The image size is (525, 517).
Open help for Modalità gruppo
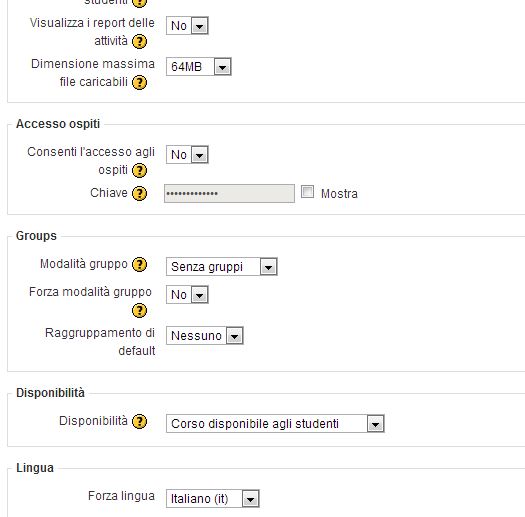[139, 265]
